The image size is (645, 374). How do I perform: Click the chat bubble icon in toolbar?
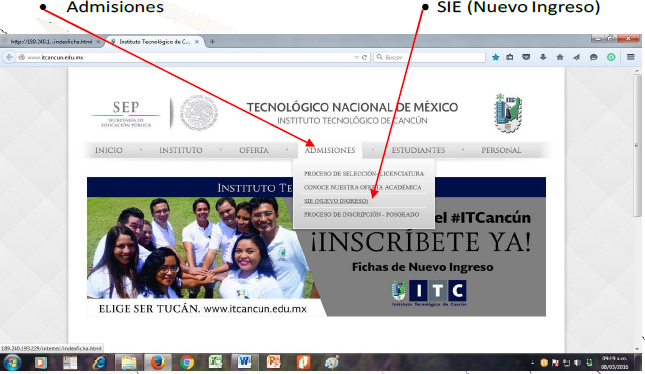click(x=593, y=57)
